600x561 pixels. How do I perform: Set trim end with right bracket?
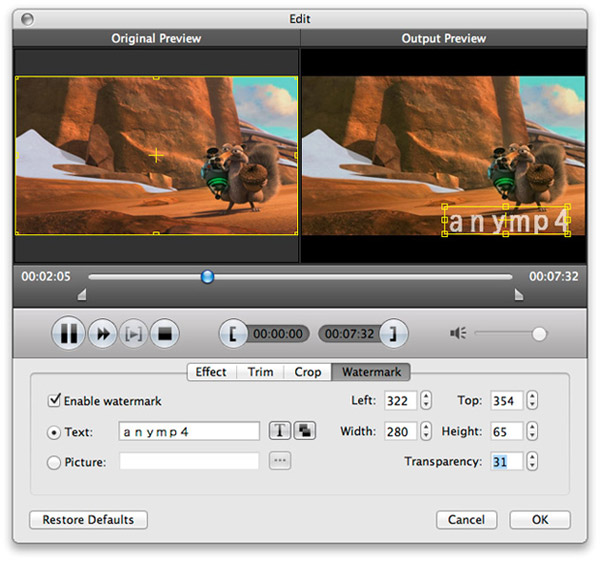tap(394, 334)
